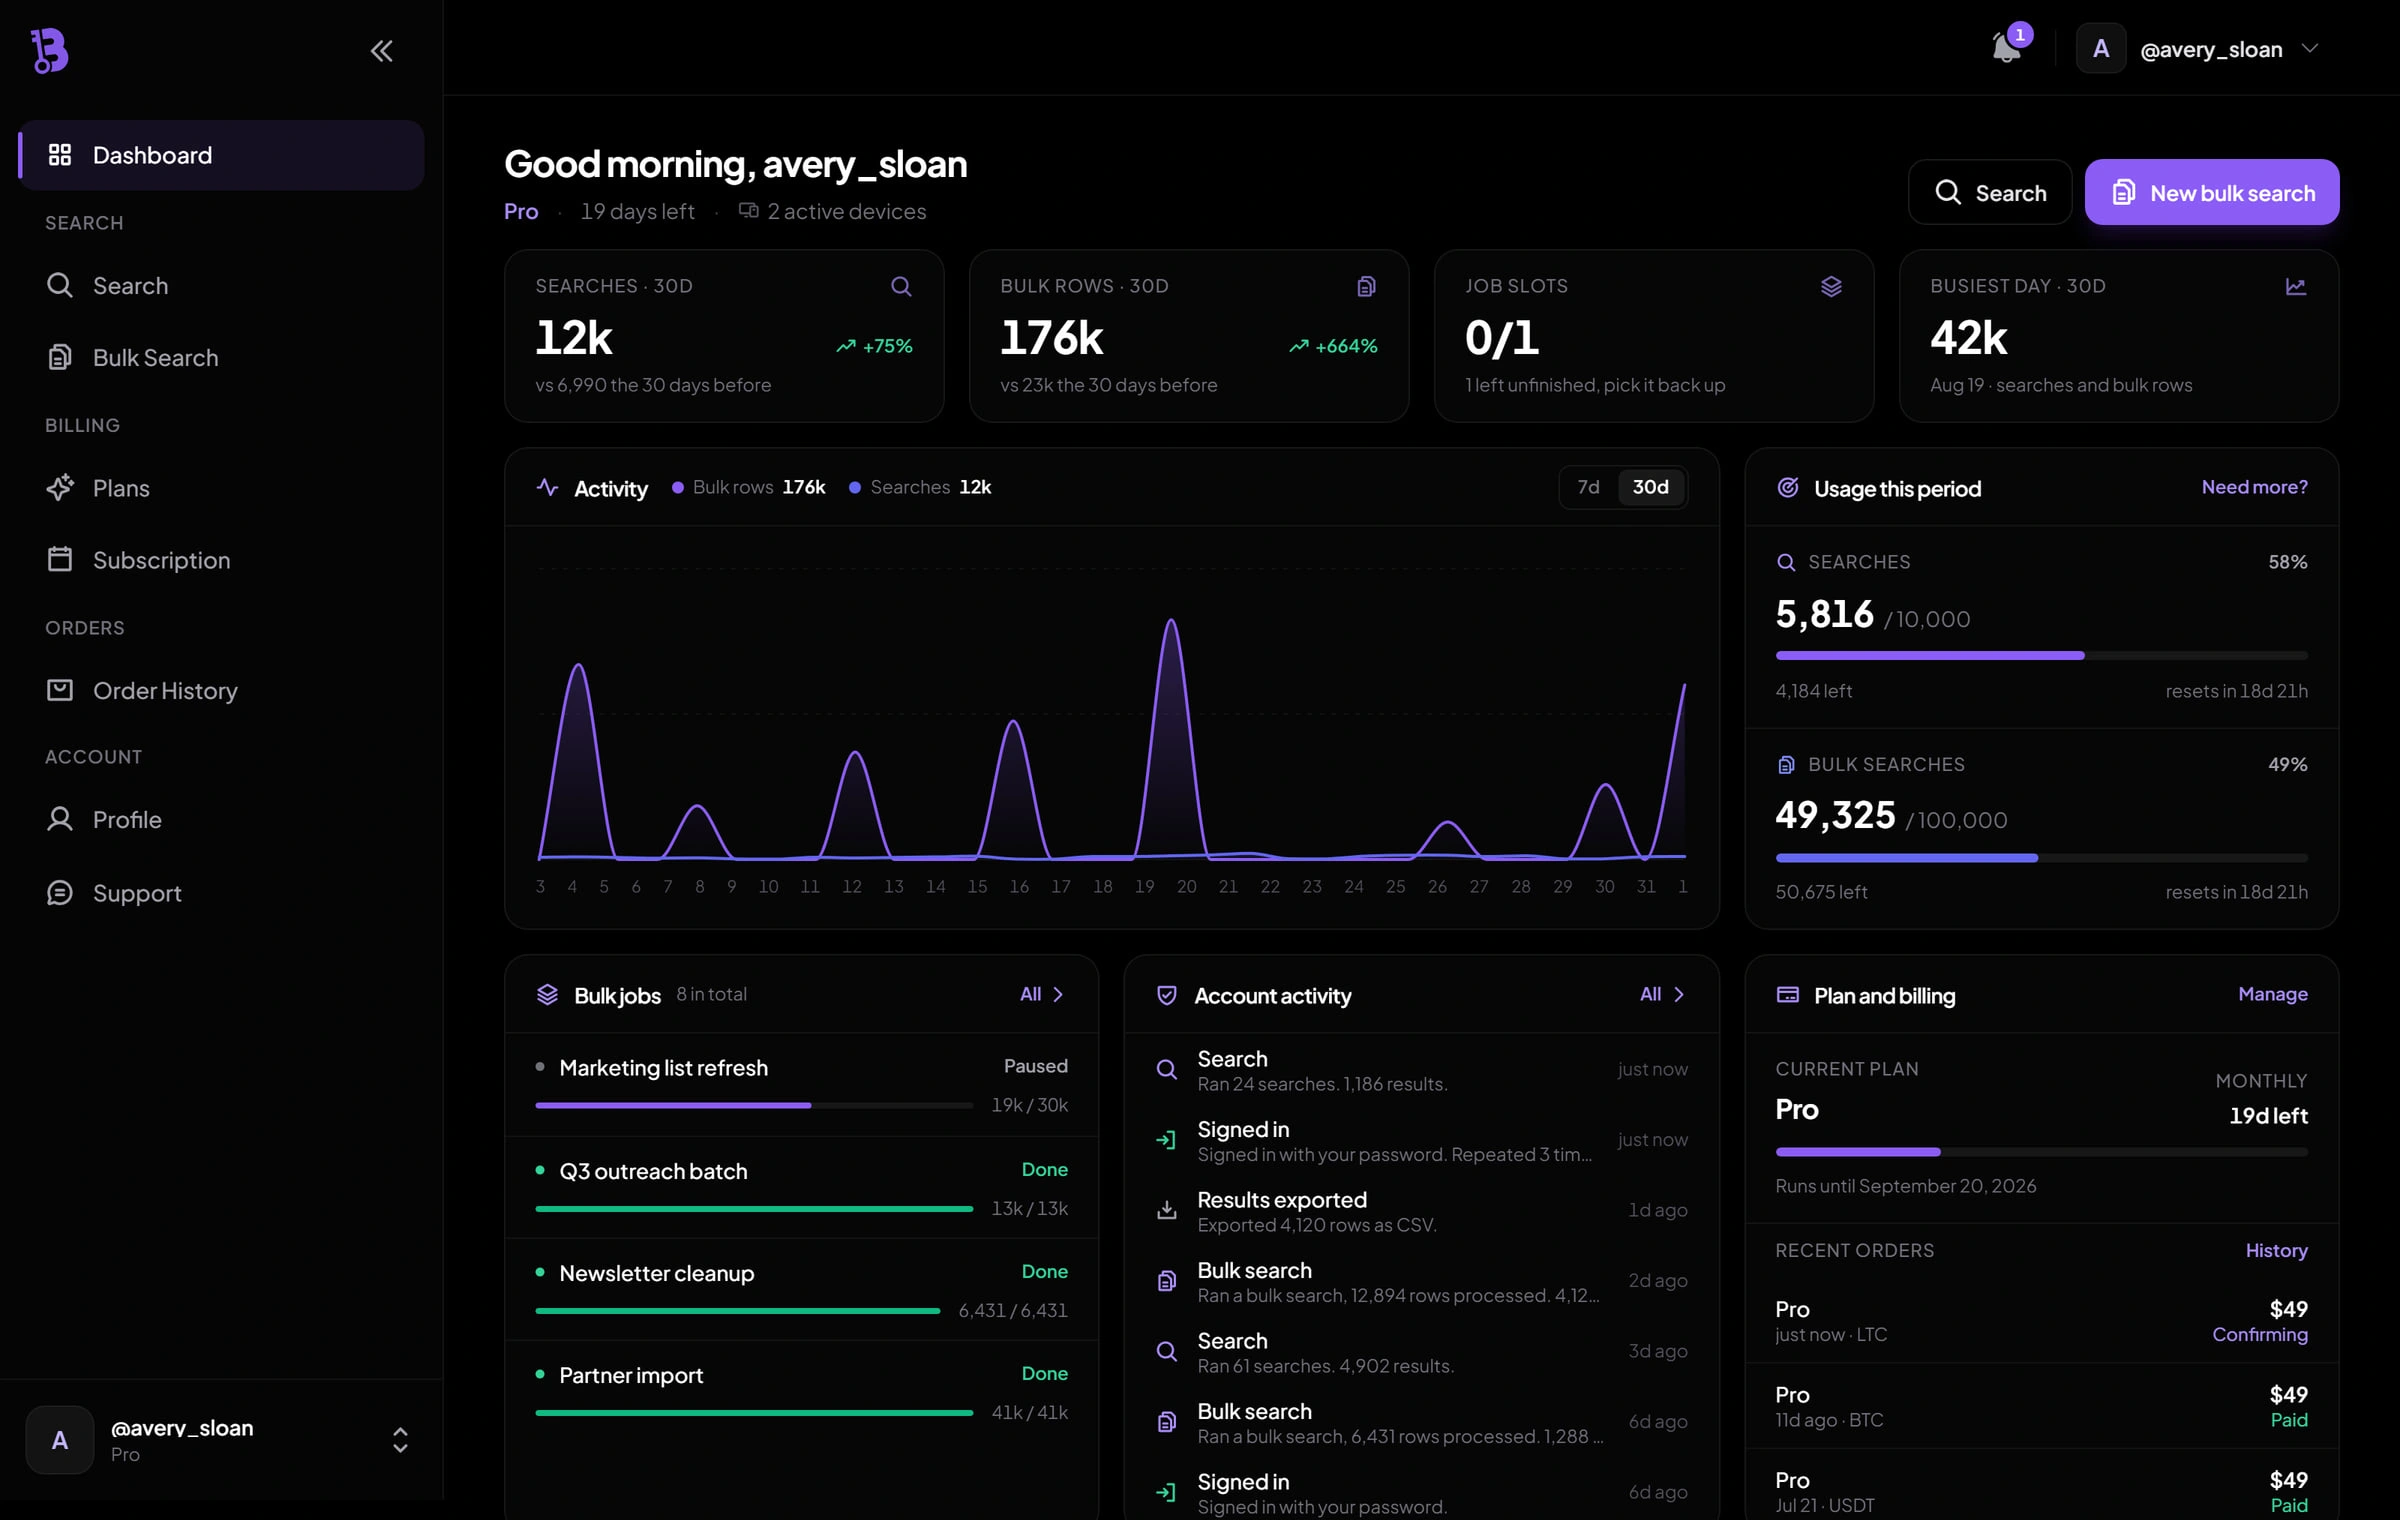
Task: Click the Search button near greeting
Action: pos(1990,192)
